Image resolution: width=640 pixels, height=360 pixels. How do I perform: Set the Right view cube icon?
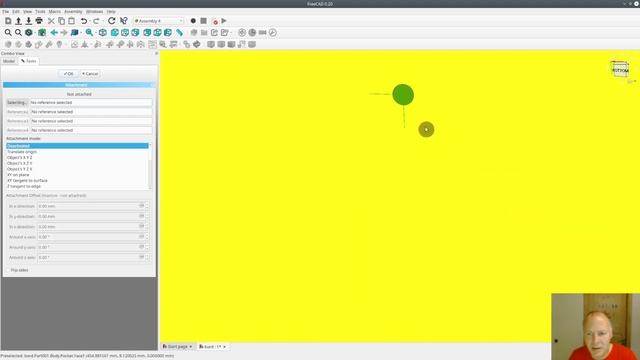tap(136, 33)
